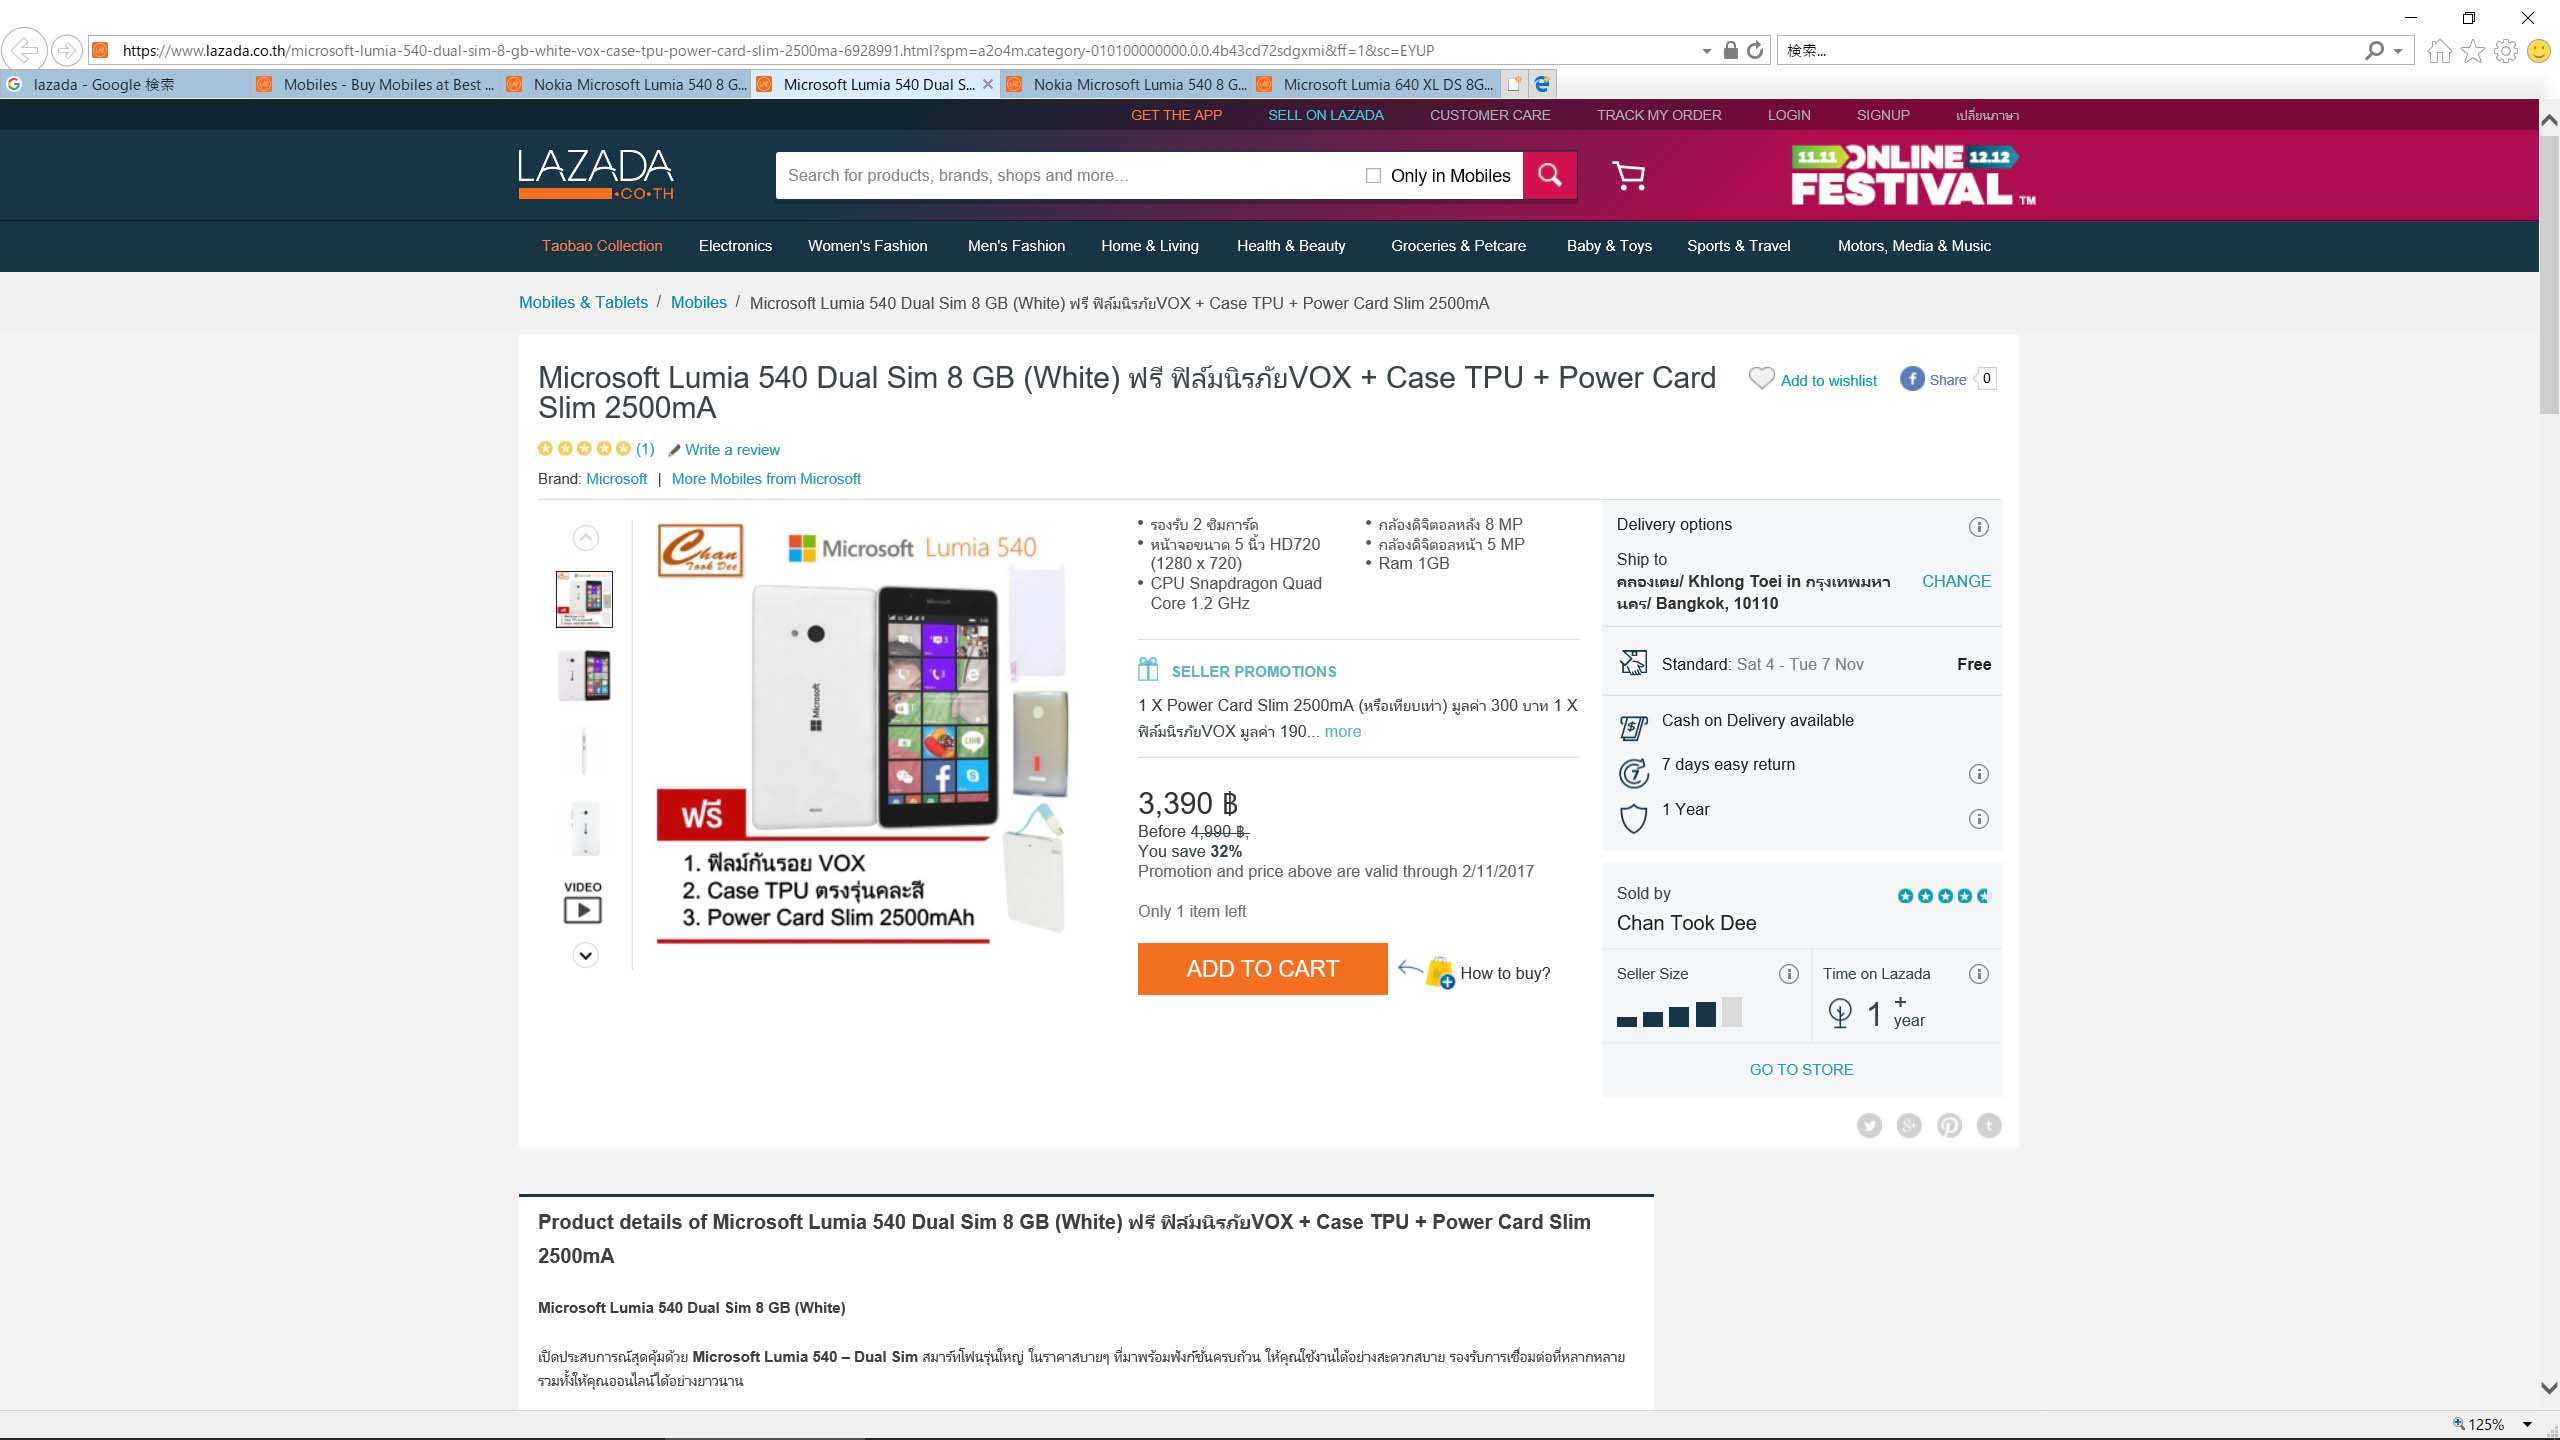Open the shopping cart icon

1628,176
